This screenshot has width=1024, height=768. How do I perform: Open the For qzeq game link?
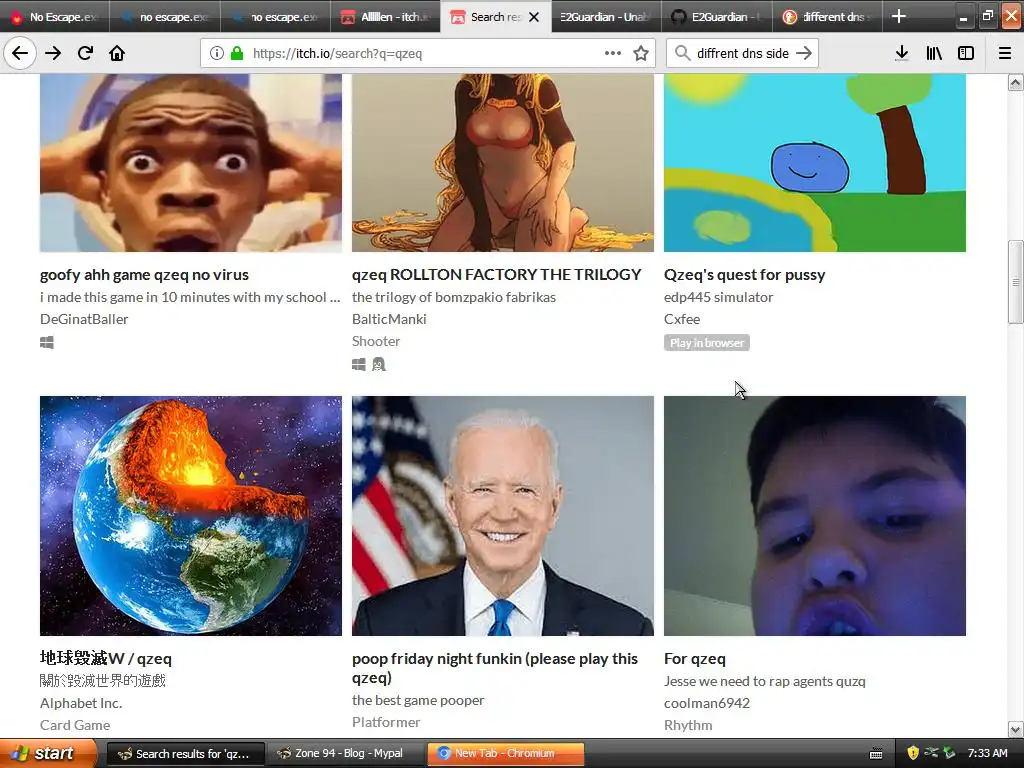695,658
